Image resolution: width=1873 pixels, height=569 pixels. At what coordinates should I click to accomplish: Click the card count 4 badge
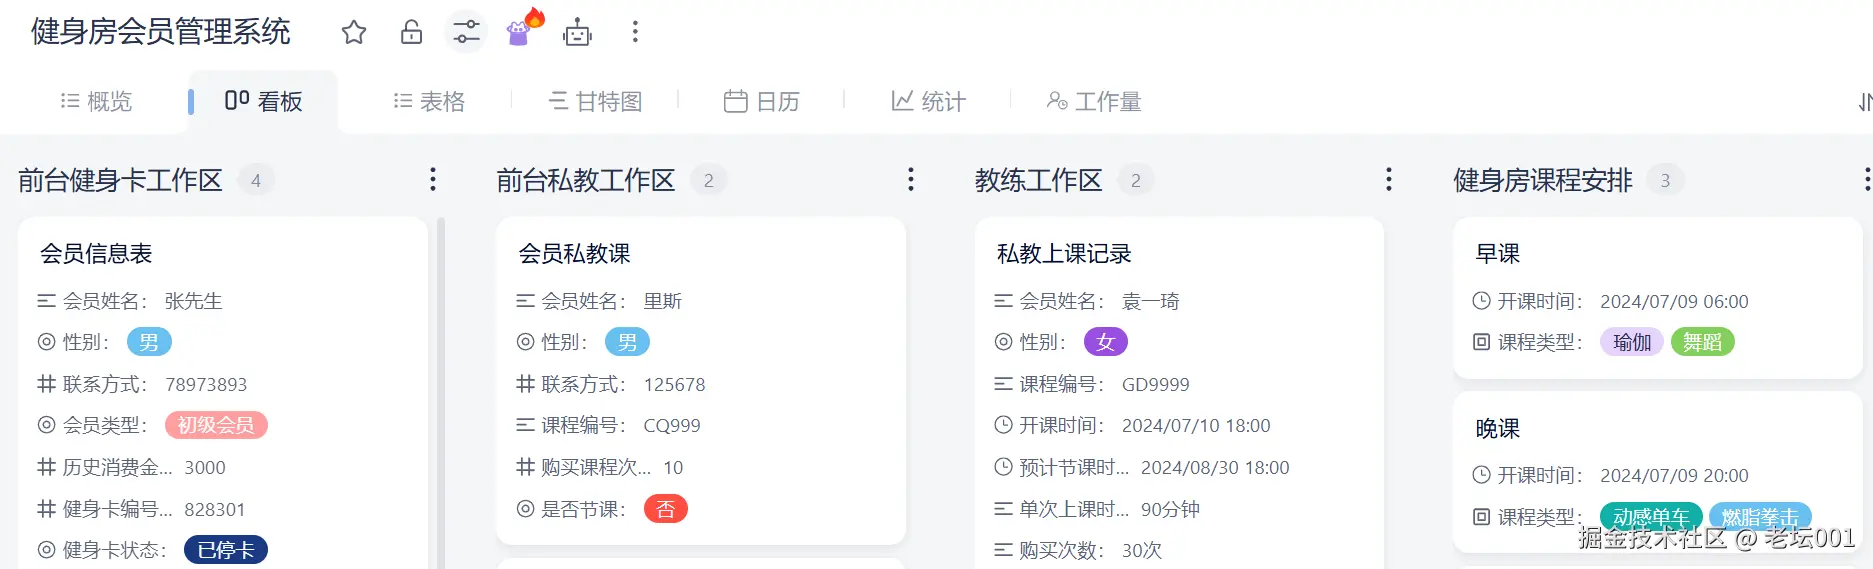[256, 180]
